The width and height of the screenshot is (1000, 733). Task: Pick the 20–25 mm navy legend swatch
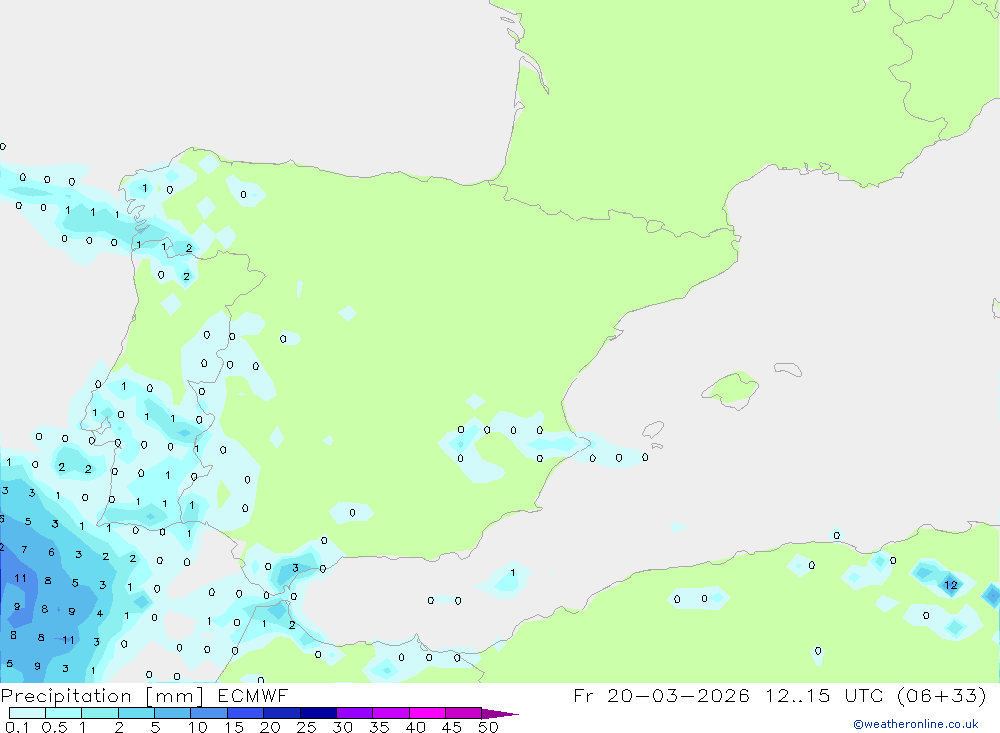point(282,713)
